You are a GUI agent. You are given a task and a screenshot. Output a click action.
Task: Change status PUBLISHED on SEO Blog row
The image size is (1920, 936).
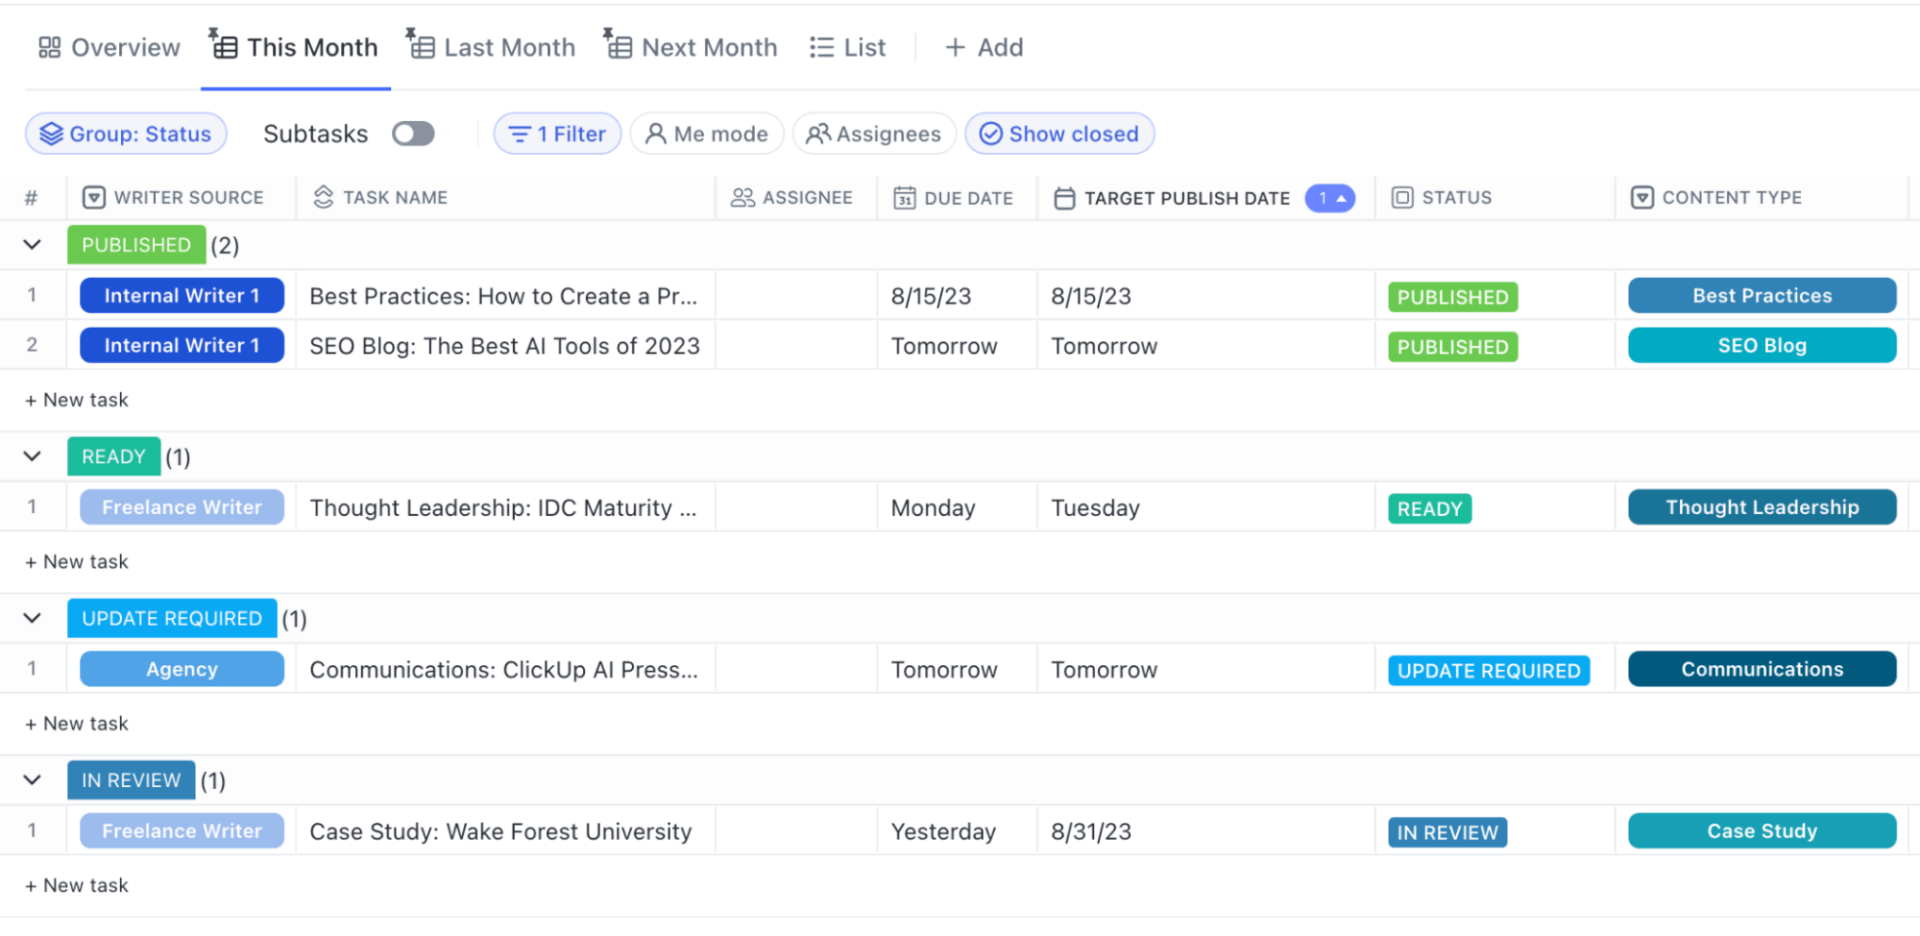point(1453,347)
